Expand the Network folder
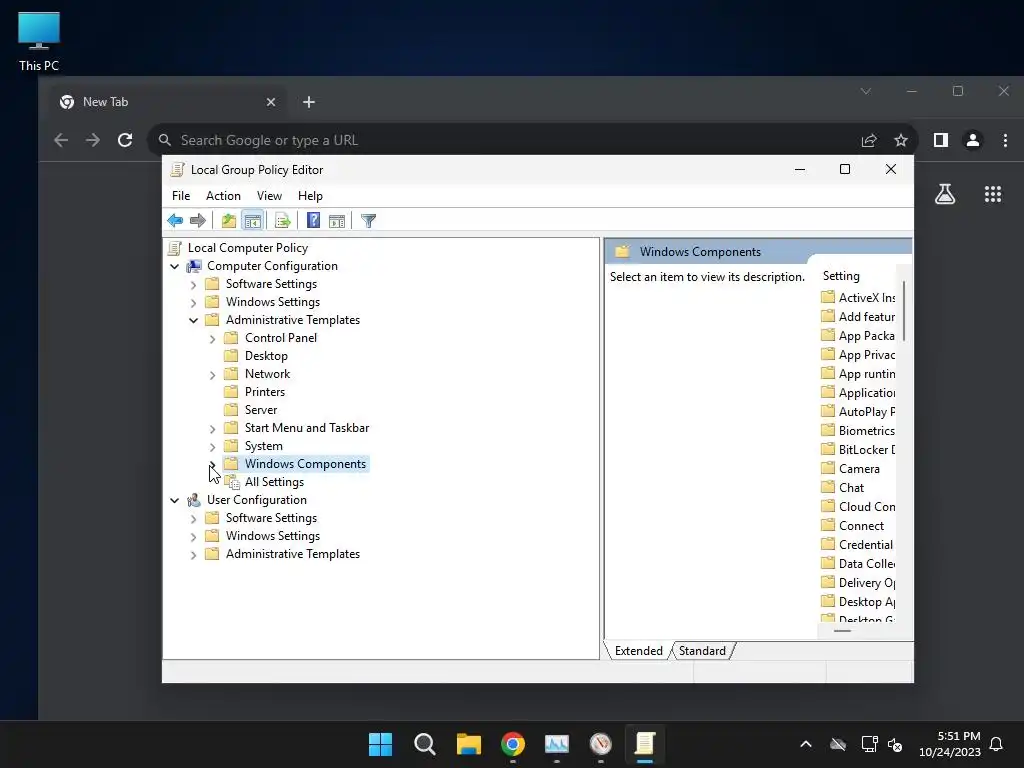Image resolution: width=1024 pixels, height=768 pixels. tap(212, 375)
